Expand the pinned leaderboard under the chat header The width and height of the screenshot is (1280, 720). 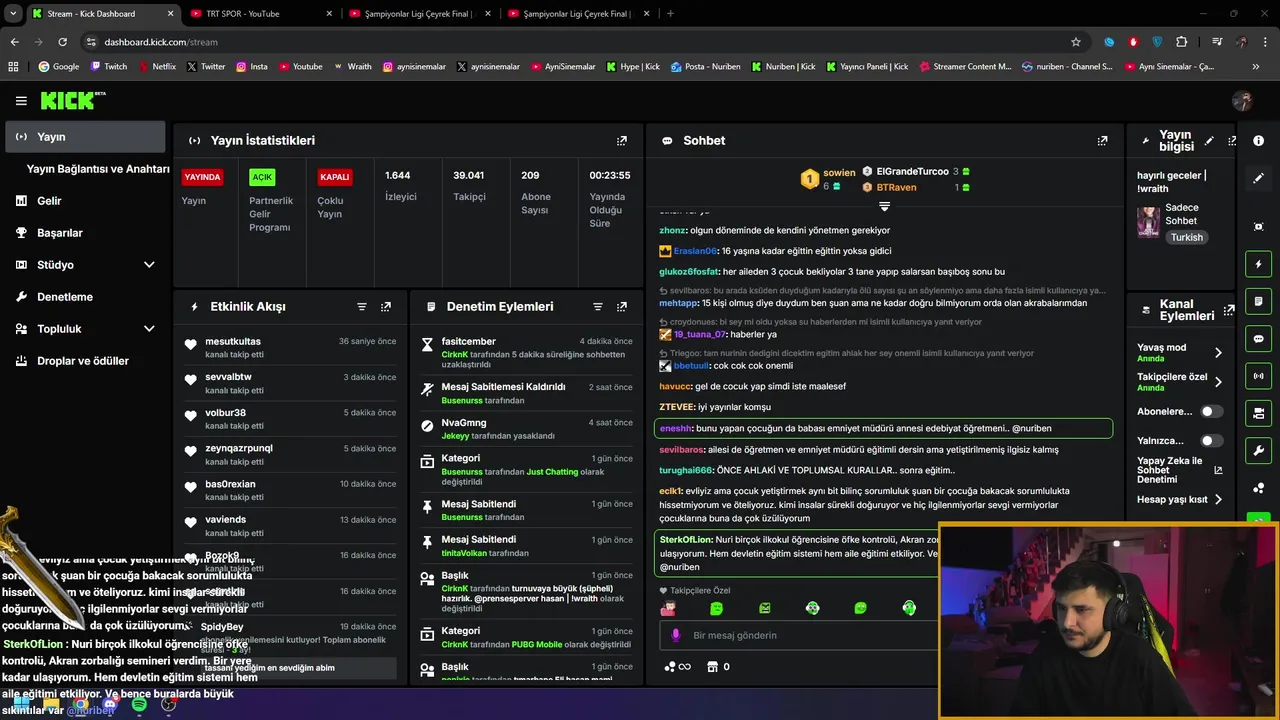884,206
